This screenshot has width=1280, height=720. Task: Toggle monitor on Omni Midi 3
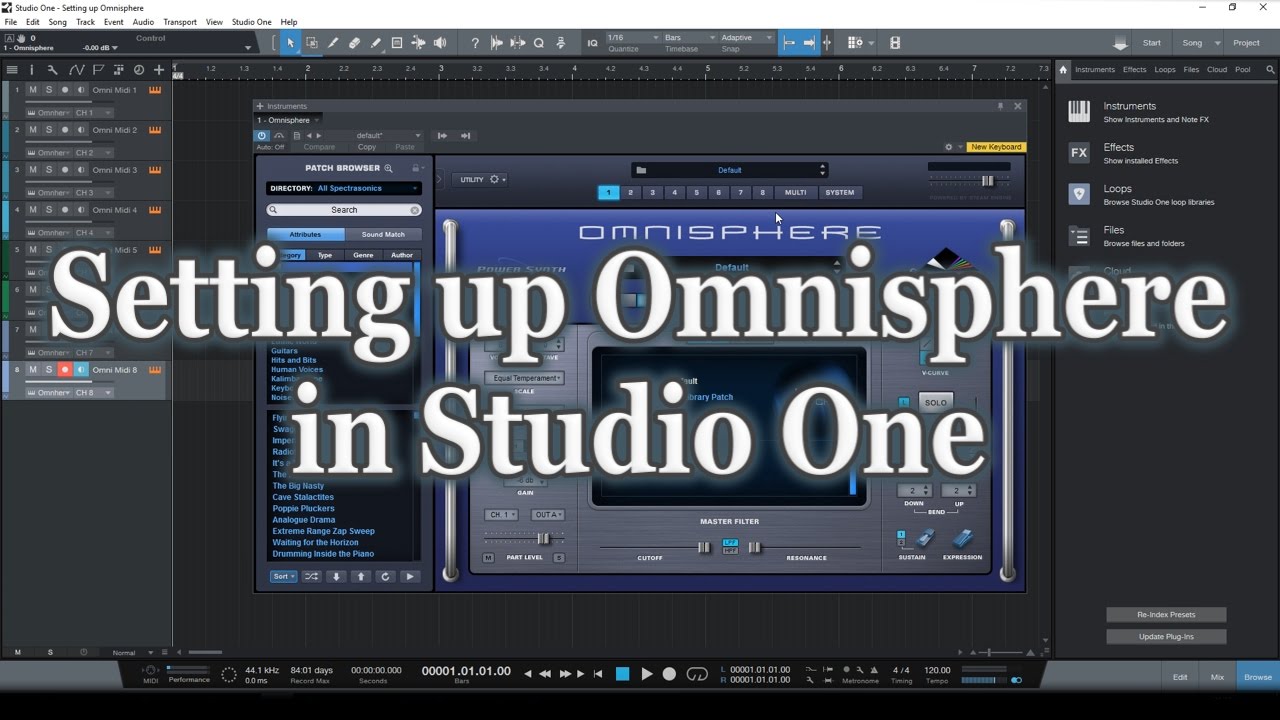pos(81,170)
